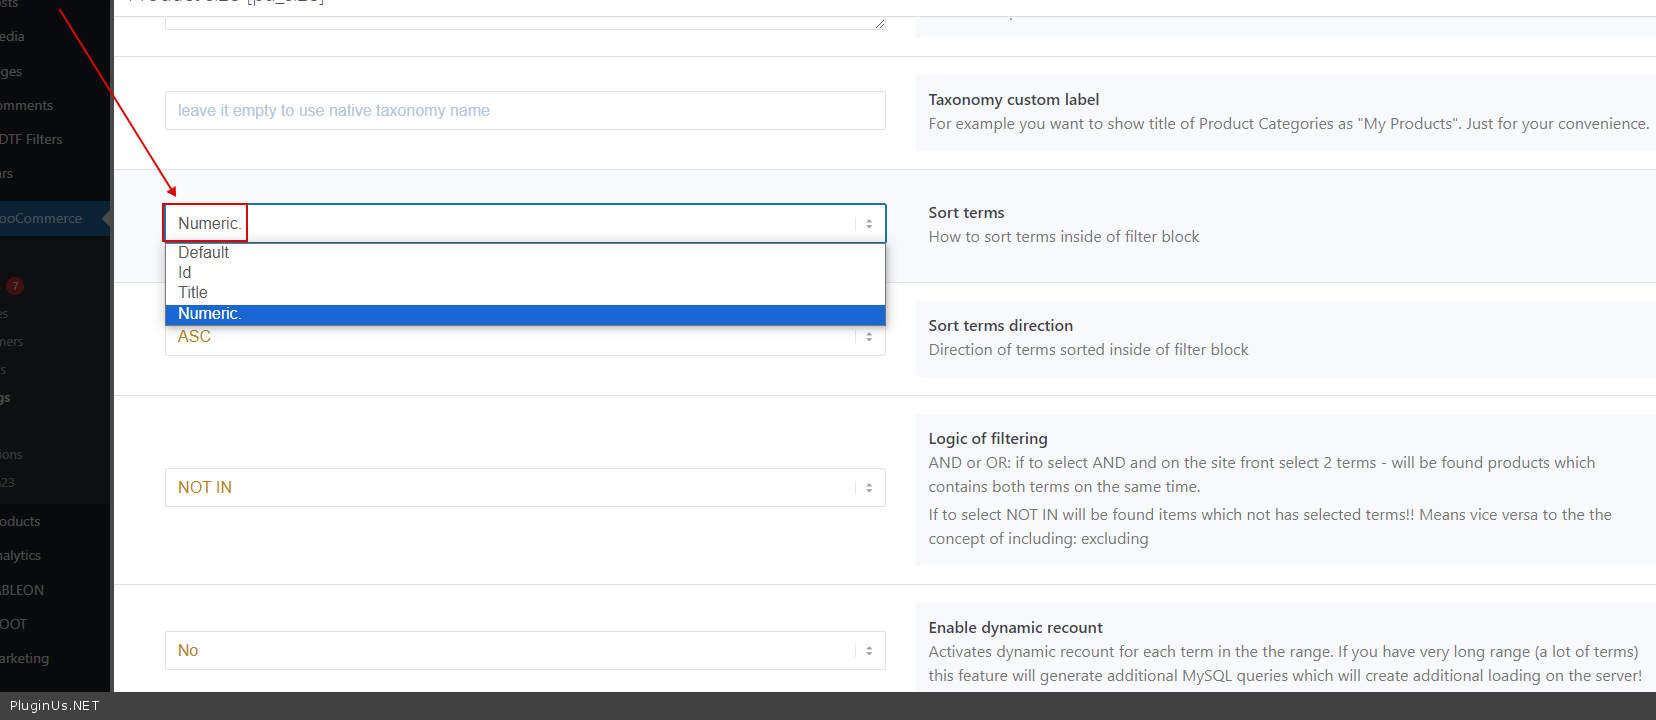The image size is (1656, 720).
Task: Select the Id sort option
Action: [185, 273]
